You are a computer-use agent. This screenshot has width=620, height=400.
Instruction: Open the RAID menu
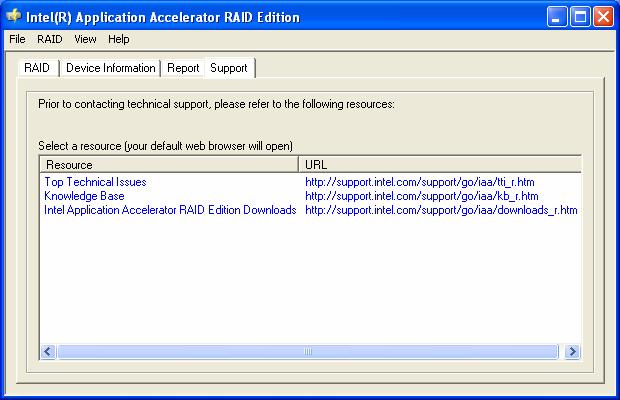click(49, 39)
